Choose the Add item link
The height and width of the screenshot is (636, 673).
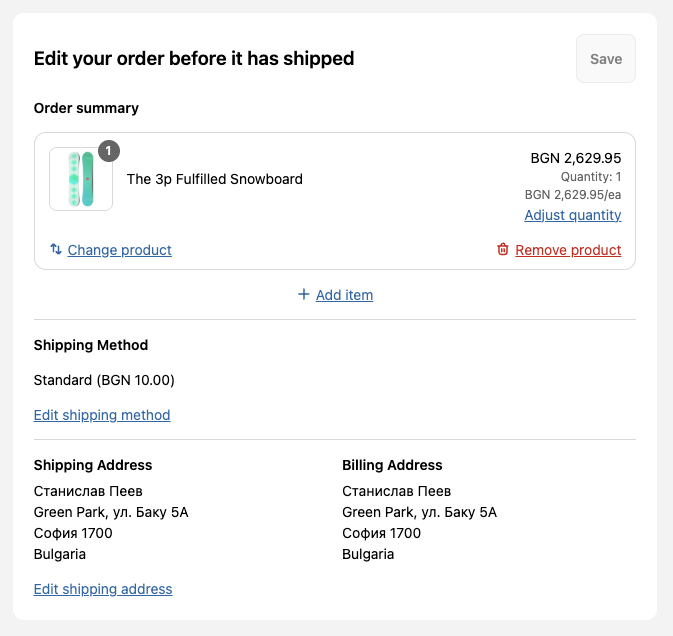[344, 295]
